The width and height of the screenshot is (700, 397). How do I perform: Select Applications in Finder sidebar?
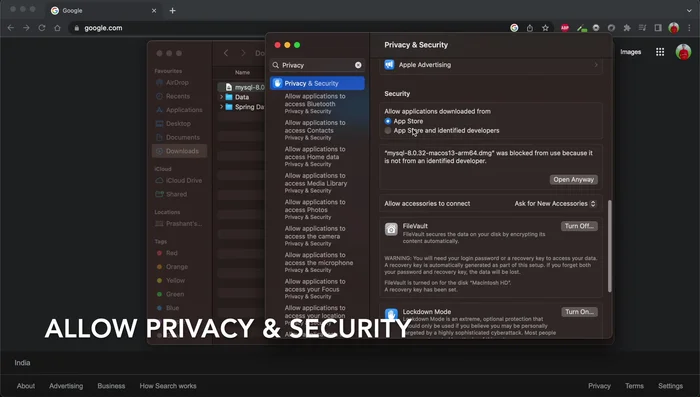point(179,110)
